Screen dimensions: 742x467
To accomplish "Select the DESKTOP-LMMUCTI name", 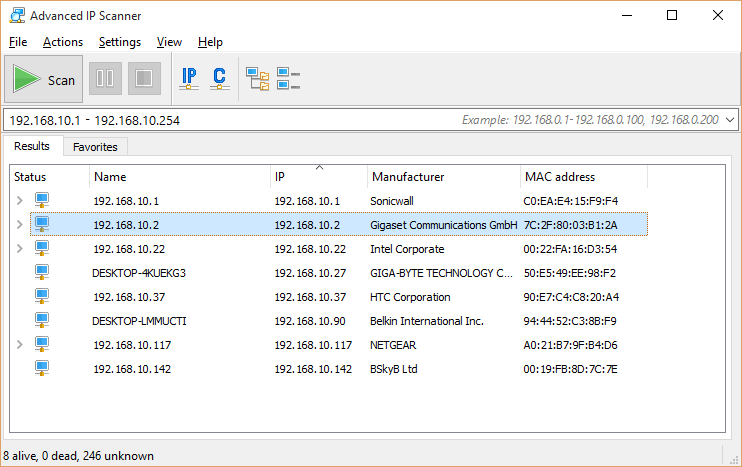I will point(139,321).
